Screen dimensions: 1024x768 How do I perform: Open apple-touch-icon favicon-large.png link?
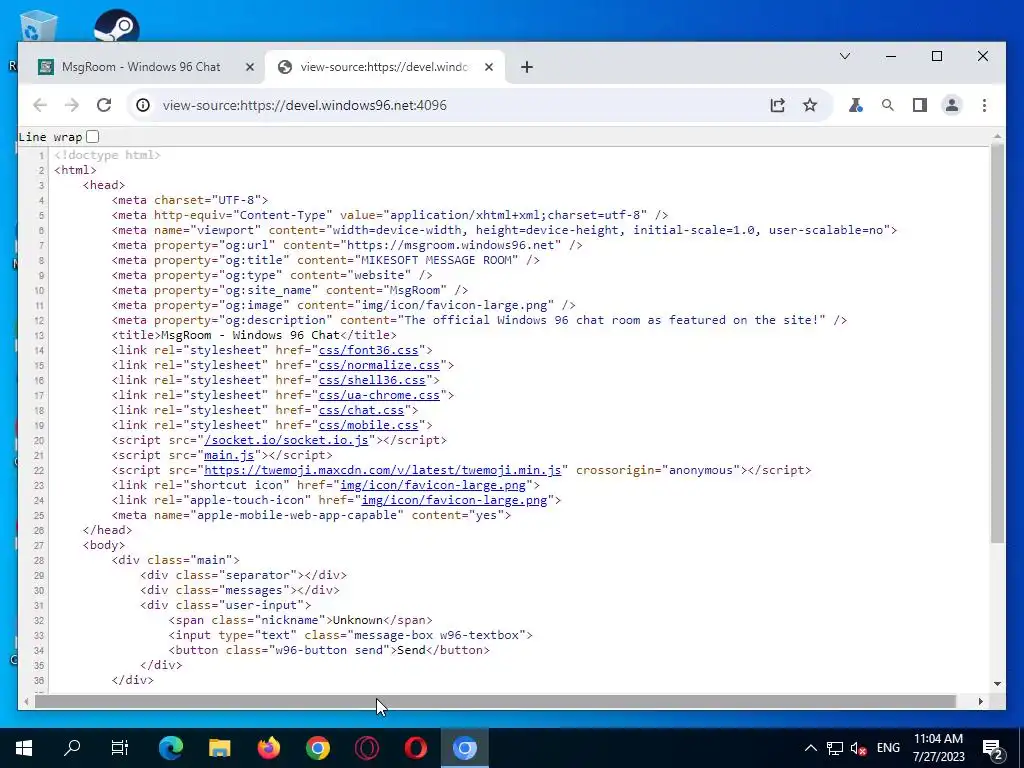point(454,500)
